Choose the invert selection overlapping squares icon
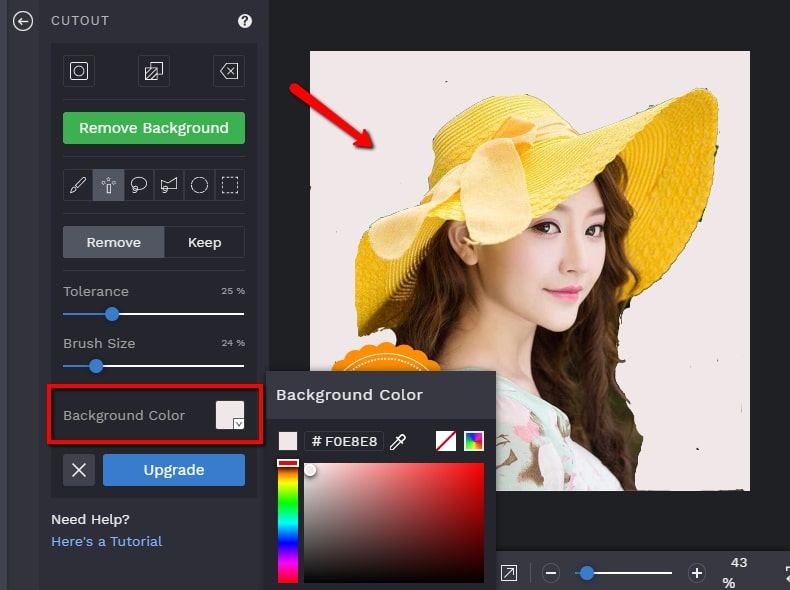The height and width of the screenshot is (590, 790). click(154, 71)
